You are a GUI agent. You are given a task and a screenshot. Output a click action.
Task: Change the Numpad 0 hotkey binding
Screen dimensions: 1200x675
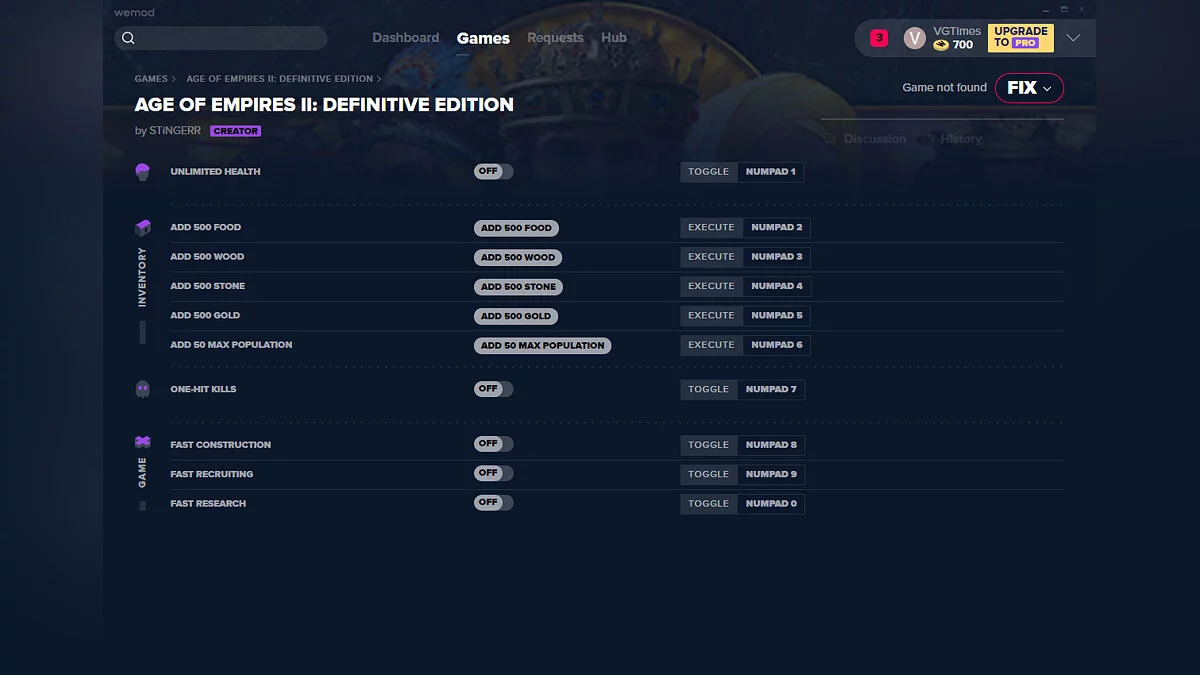[771, 503]
